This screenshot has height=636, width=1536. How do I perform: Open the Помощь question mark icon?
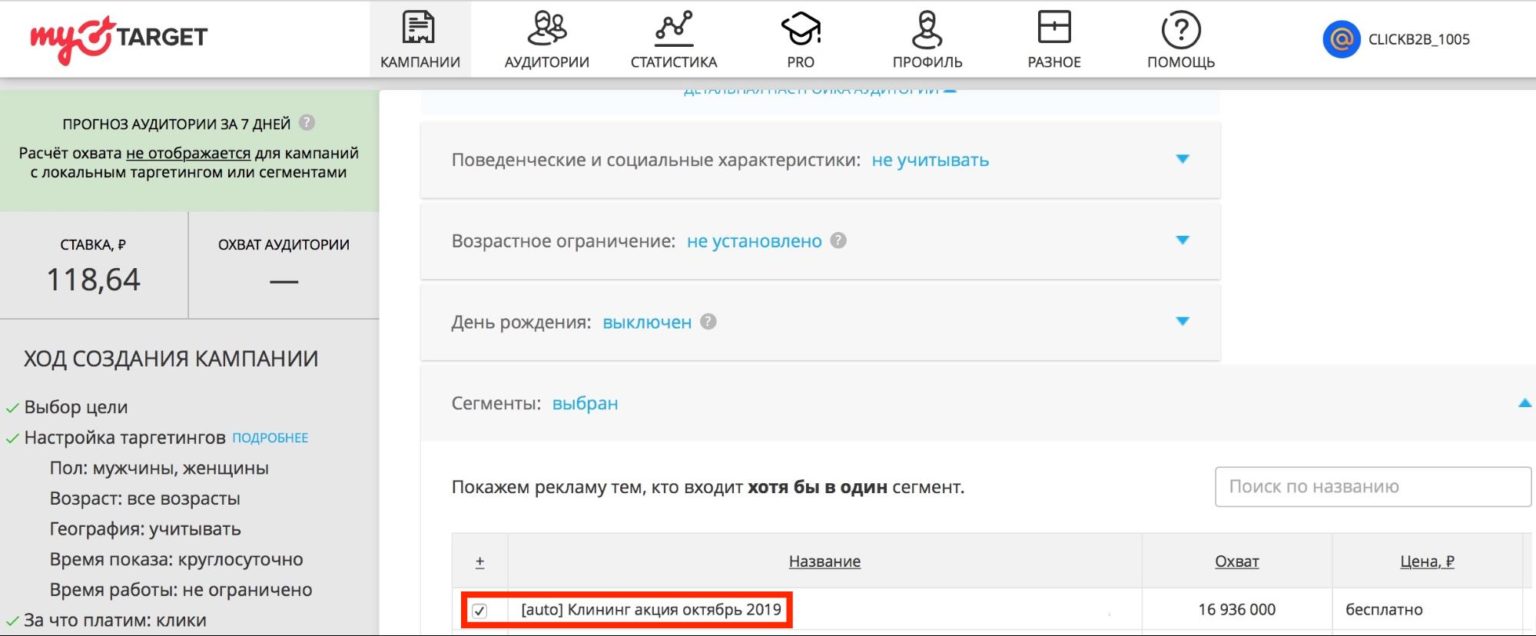(1180, 28)
